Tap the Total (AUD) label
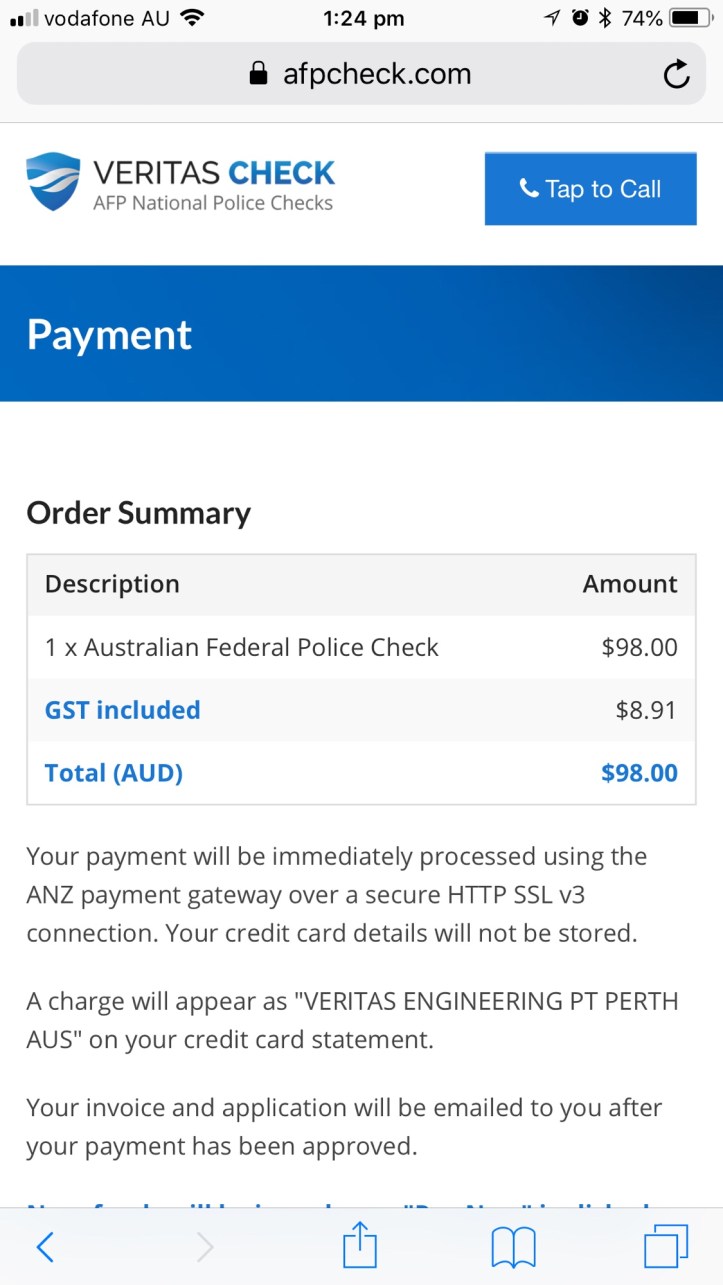The image size is (723, 1285). click(x=114, y=773)
